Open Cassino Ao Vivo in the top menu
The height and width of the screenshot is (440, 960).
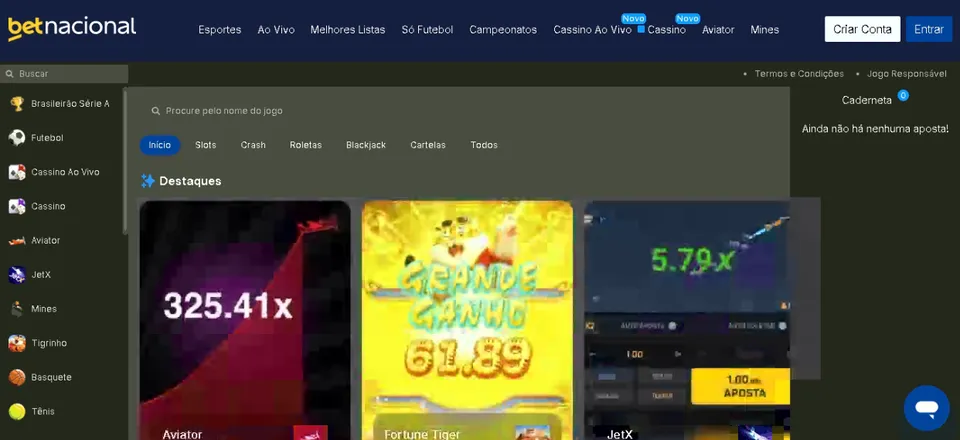click(x=593, y=29)
